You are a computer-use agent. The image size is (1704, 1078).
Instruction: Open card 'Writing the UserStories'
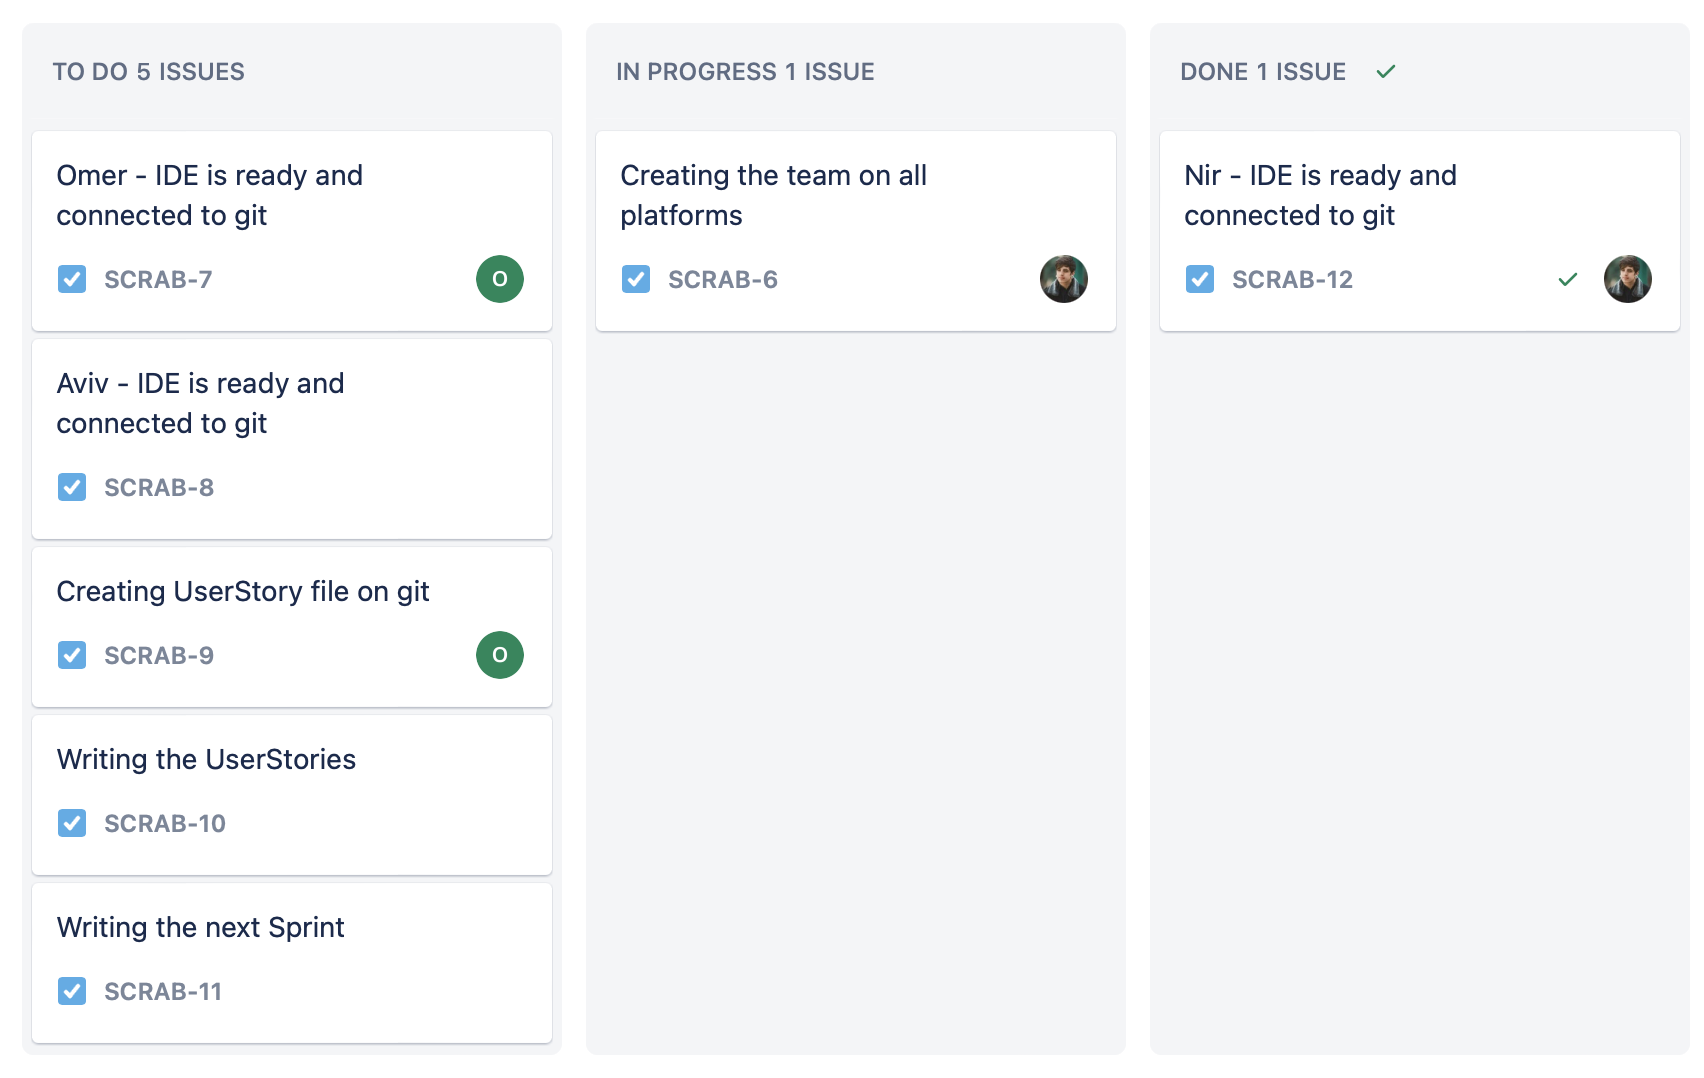click(206, 760)
